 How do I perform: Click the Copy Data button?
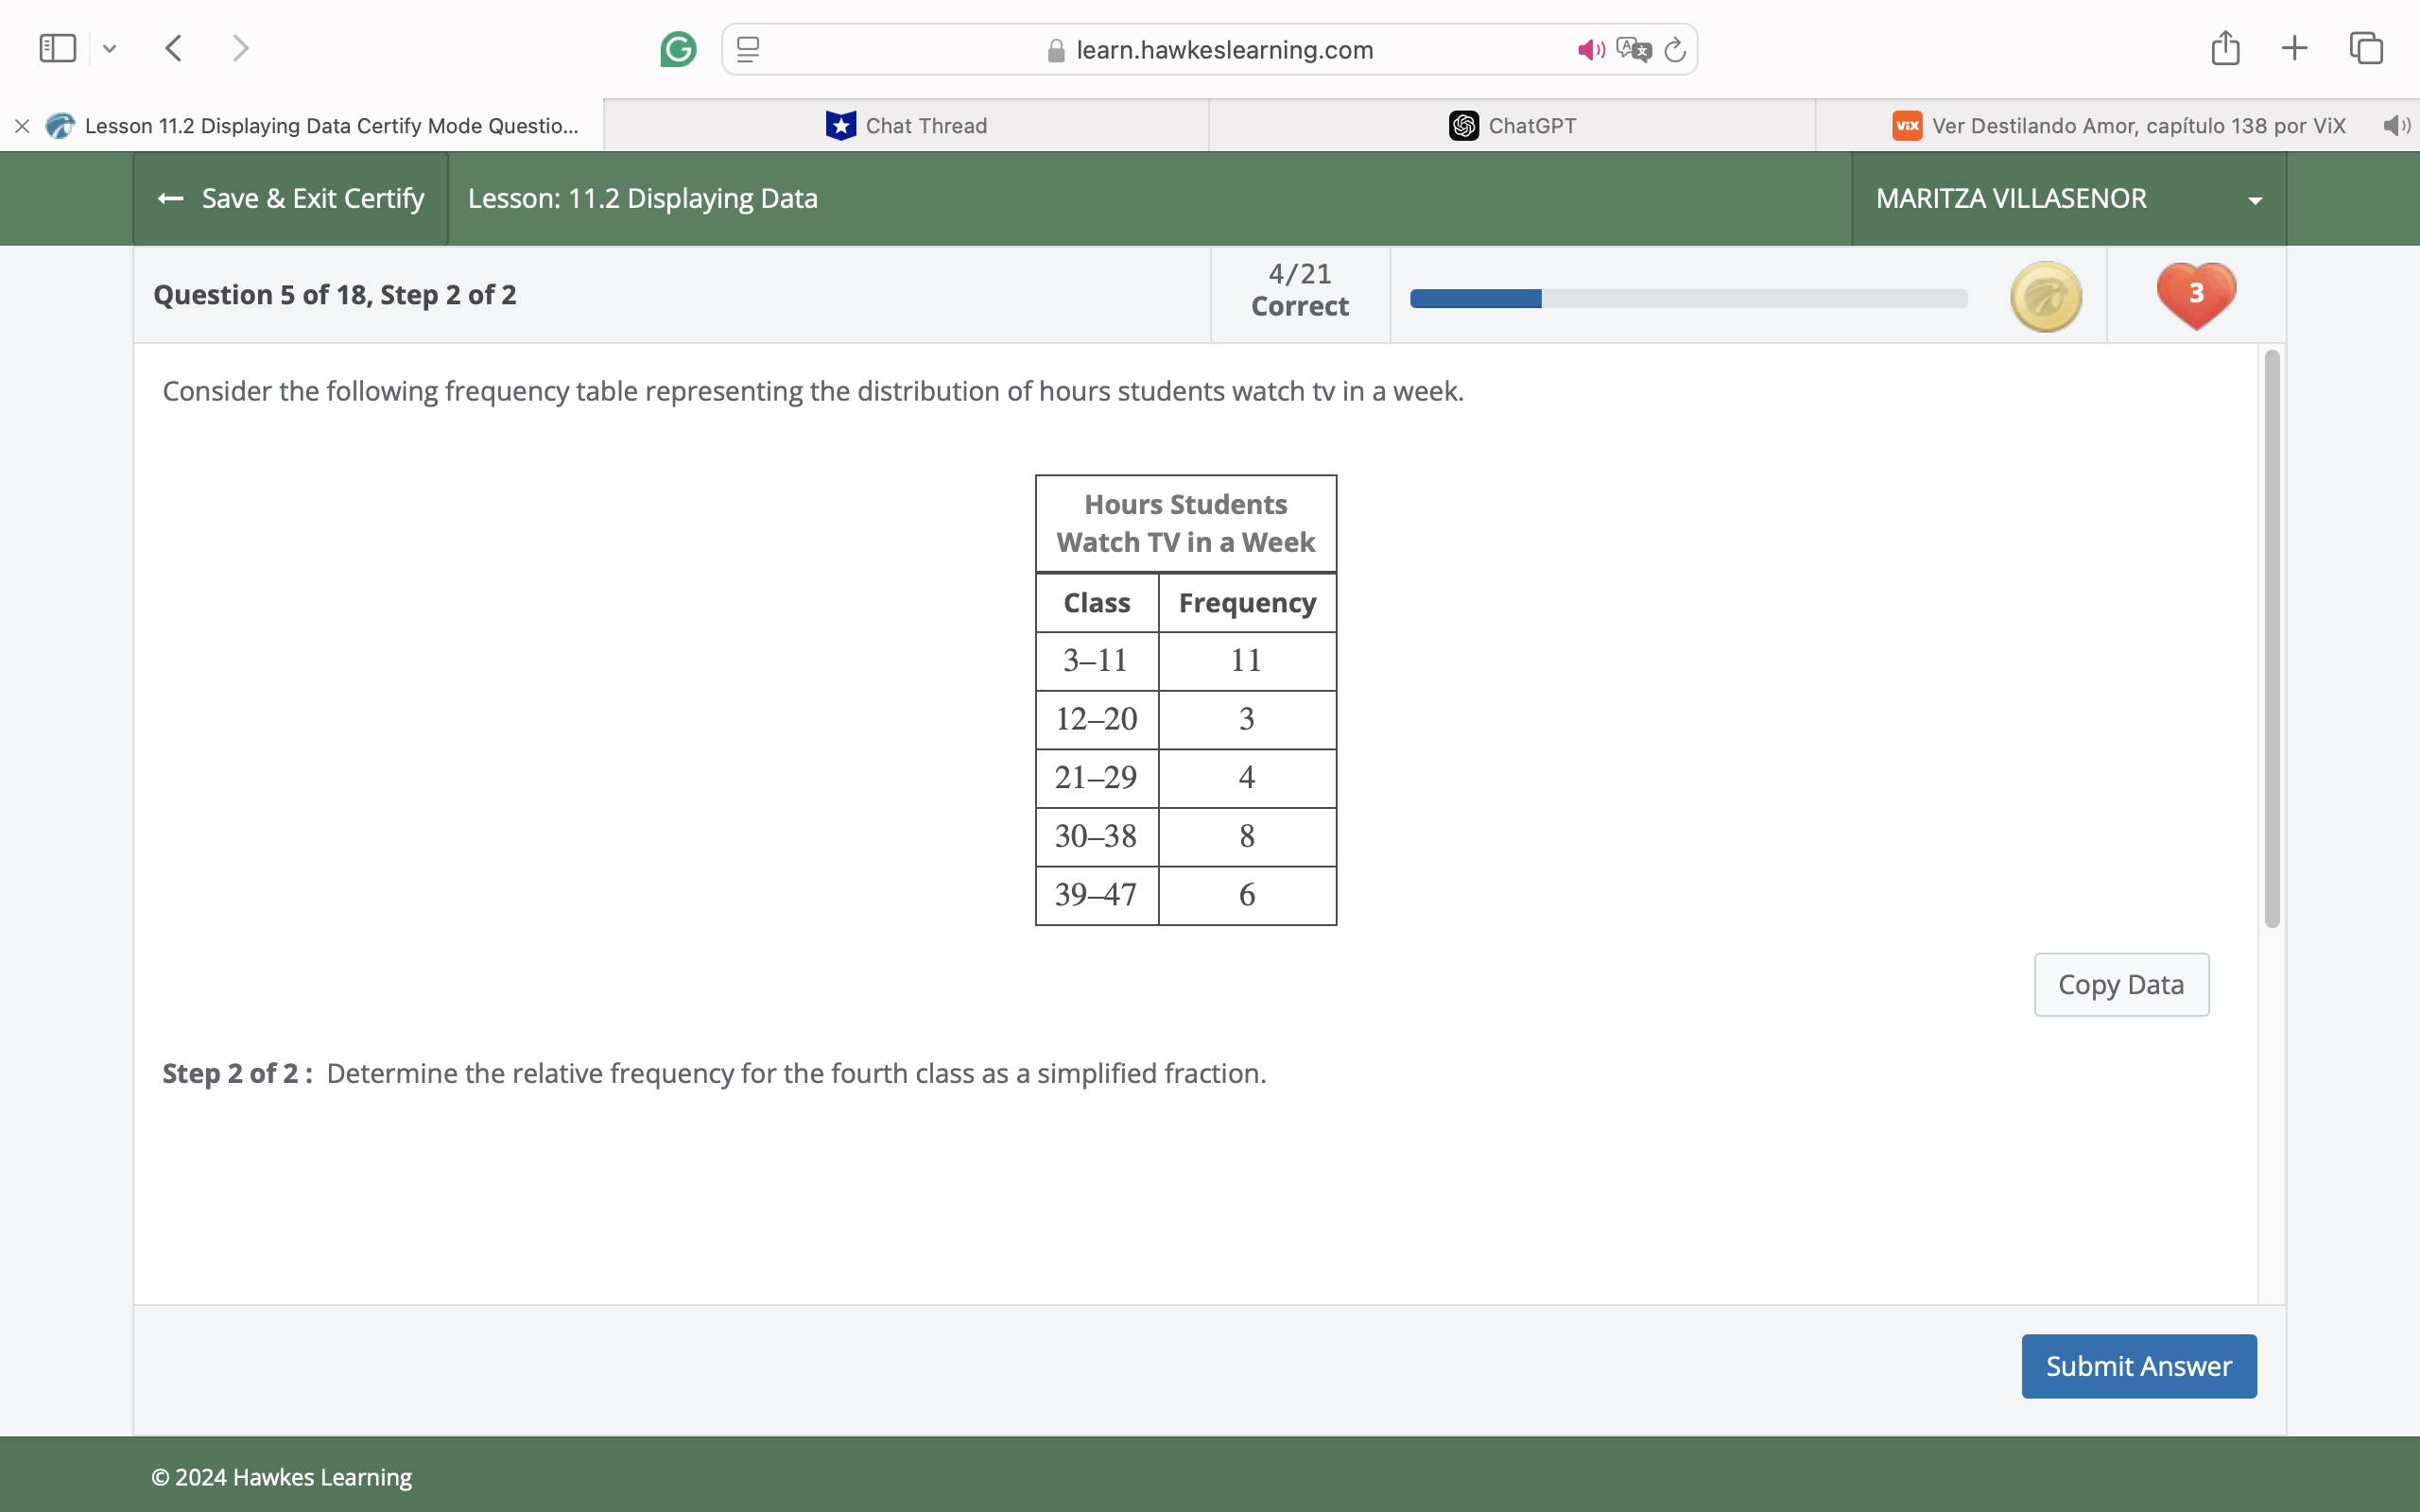pyautogui.click(x=2121, y=984)
